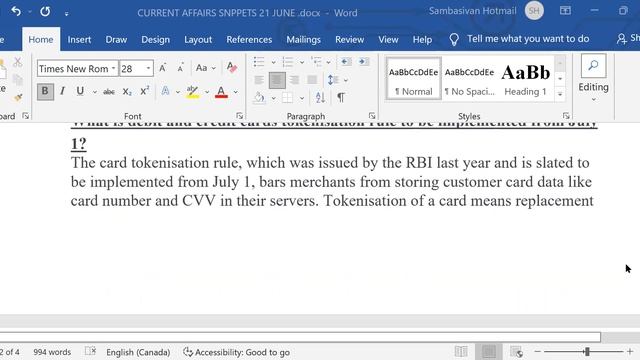640x360 pixels.
Task: Undo the last action
Action: [16, 11]
